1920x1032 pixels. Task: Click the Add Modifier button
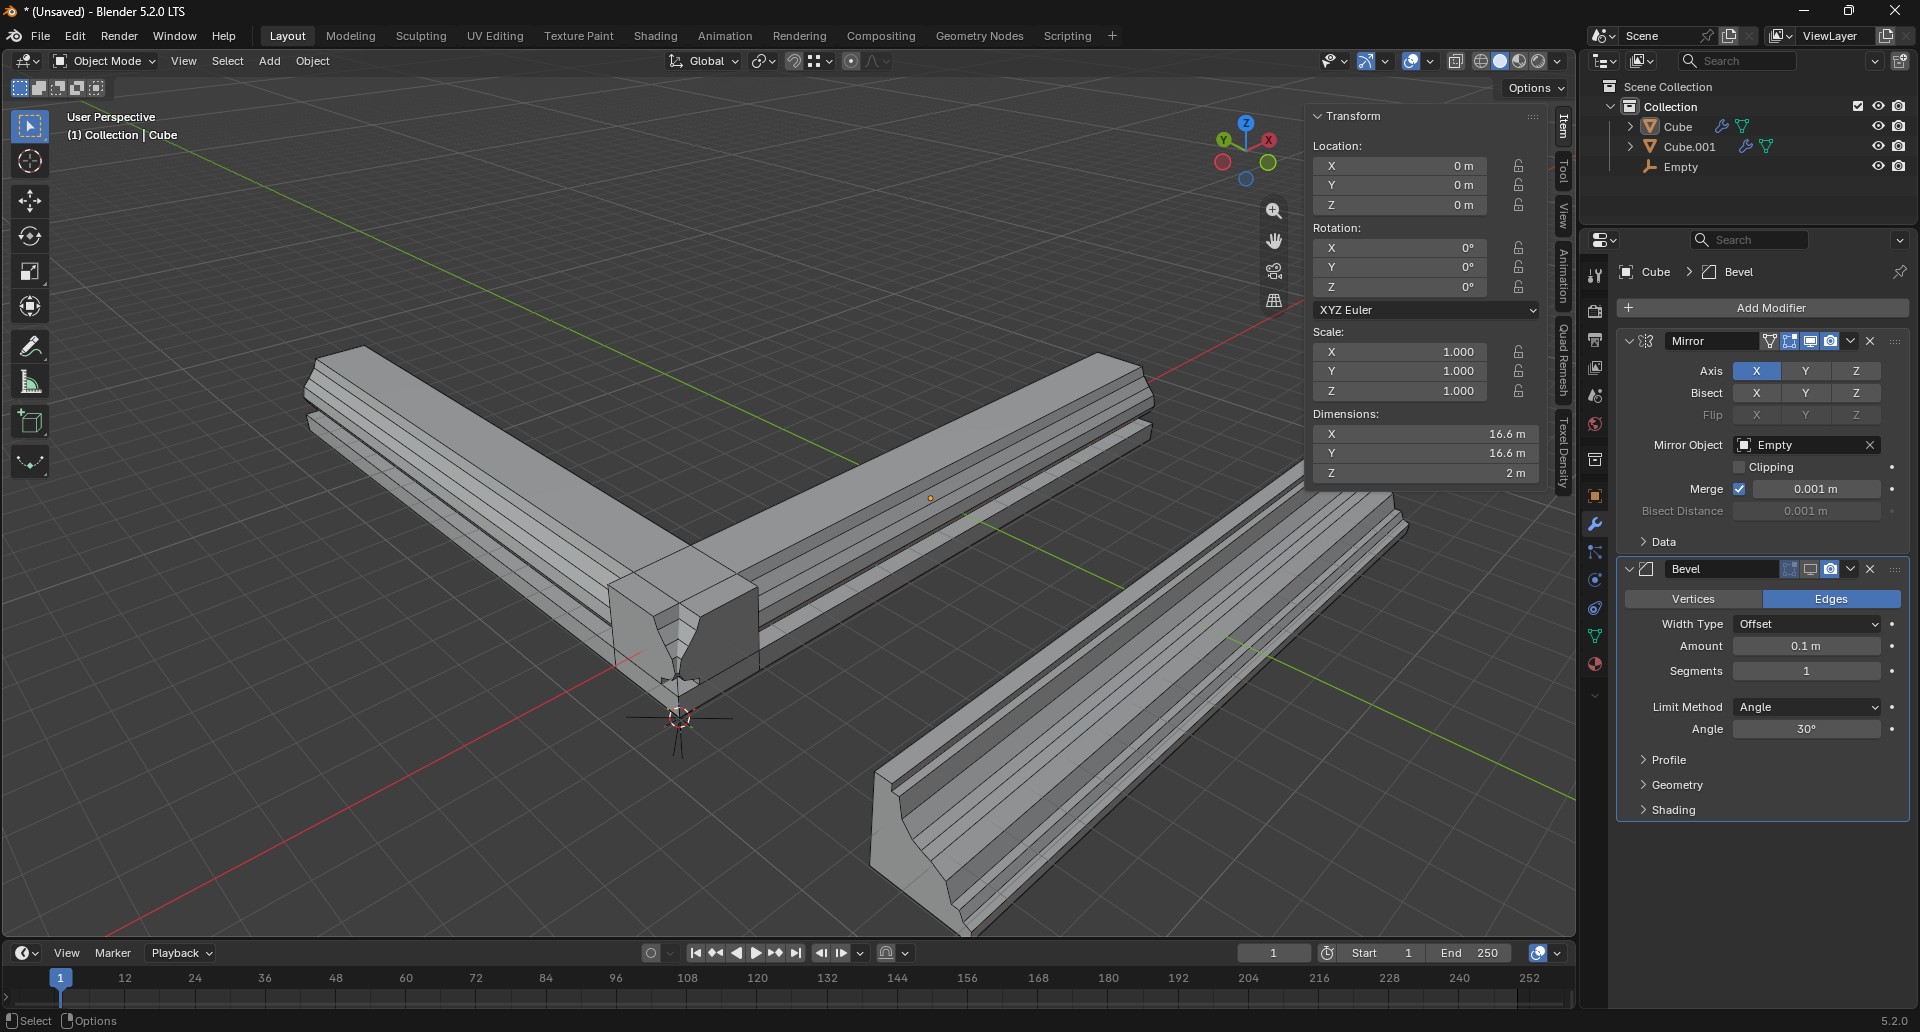[x=1763, y=308]
